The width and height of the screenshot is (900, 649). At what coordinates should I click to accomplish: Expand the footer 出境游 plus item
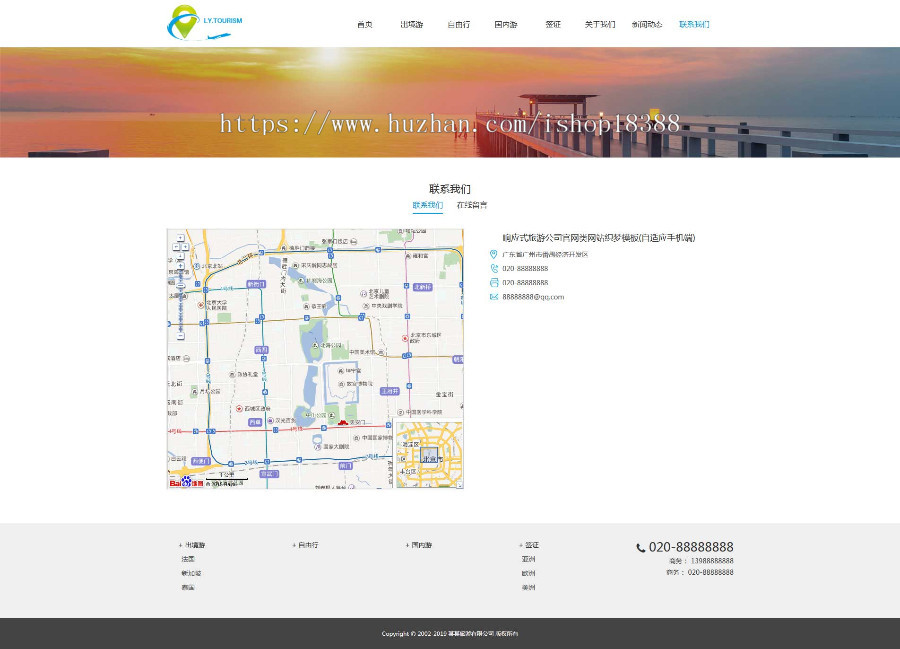click(x=192, y=545)
